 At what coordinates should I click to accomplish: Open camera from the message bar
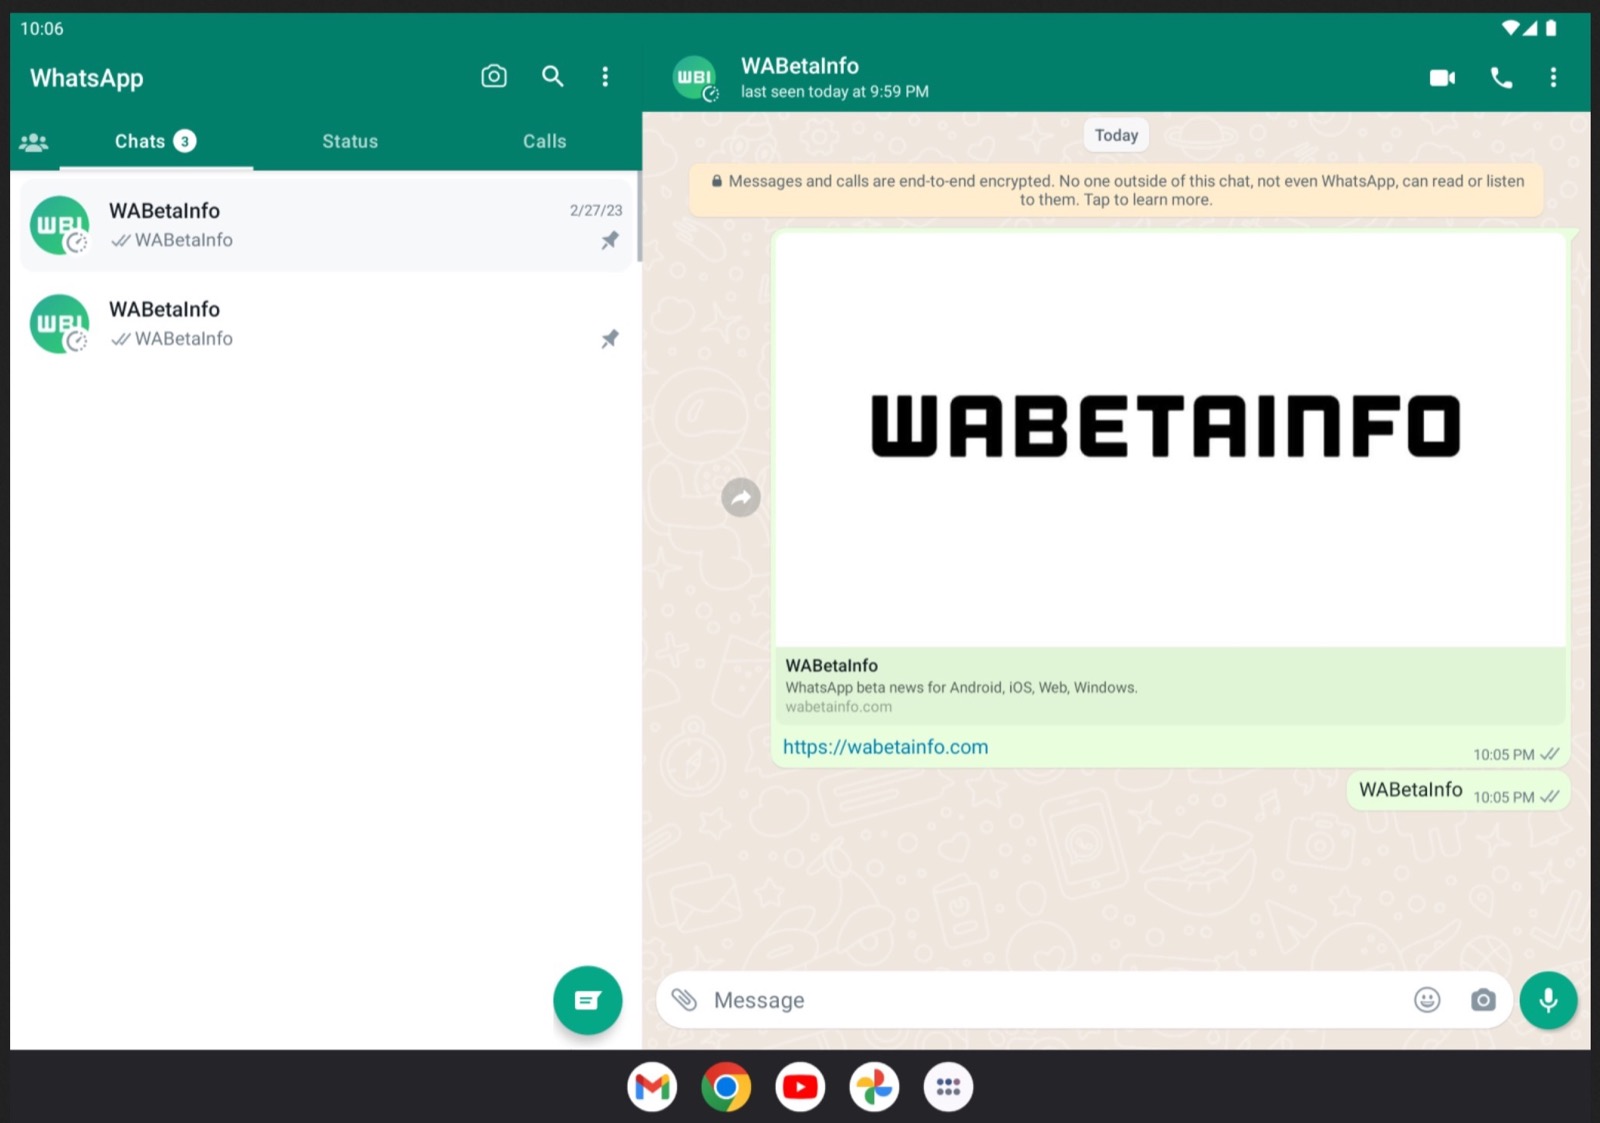click(x=1483, y=999)
